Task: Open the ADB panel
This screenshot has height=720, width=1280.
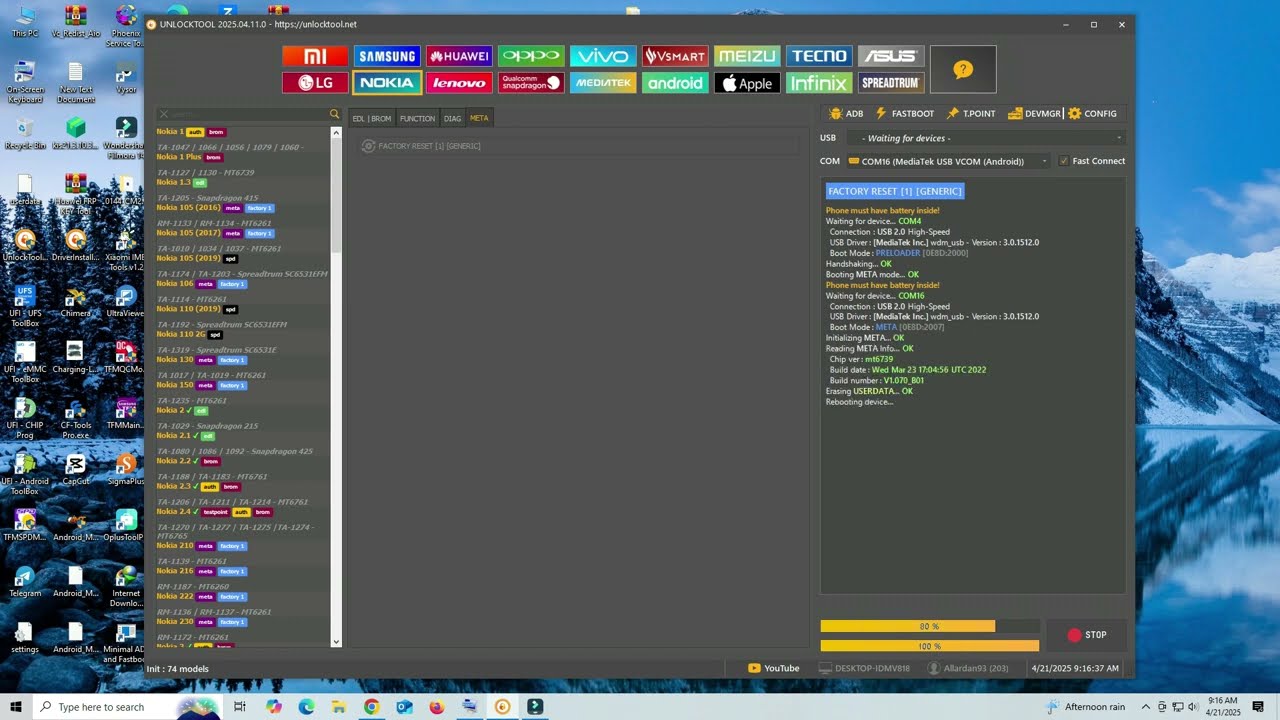Action: click(x=845, y=114)
